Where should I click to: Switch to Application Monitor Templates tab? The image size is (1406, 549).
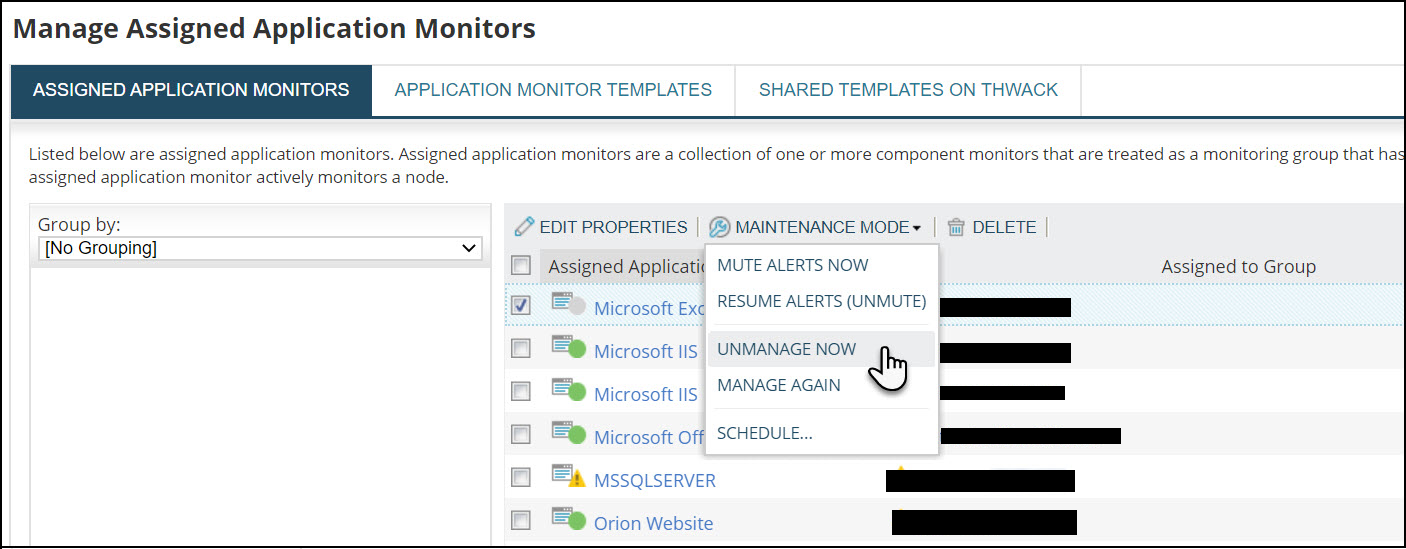coord(553,90)
